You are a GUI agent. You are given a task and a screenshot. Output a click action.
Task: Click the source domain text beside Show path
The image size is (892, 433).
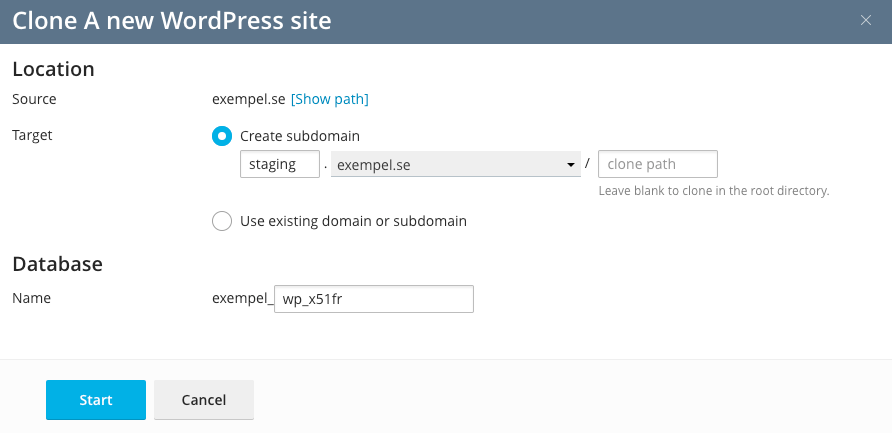point(248,99)
